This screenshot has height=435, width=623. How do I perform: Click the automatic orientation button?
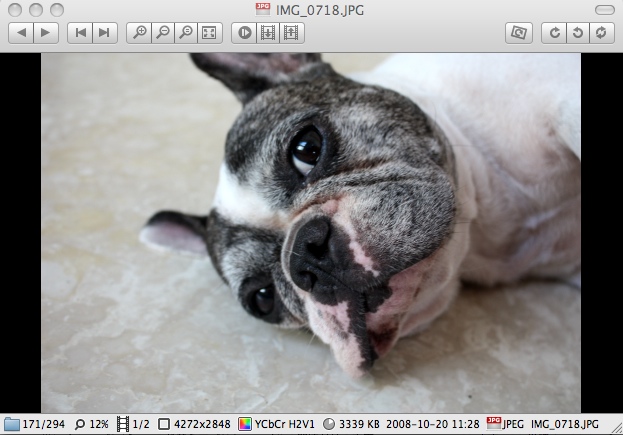[519, 33]
